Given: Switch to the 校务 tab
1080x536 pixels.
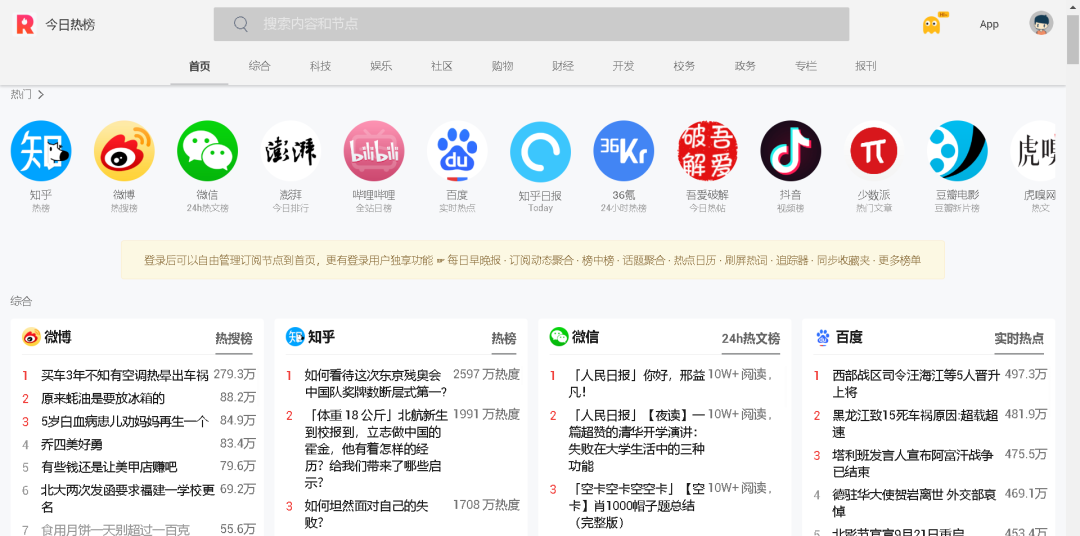Looking at the screenshot, I should point(684,66).
